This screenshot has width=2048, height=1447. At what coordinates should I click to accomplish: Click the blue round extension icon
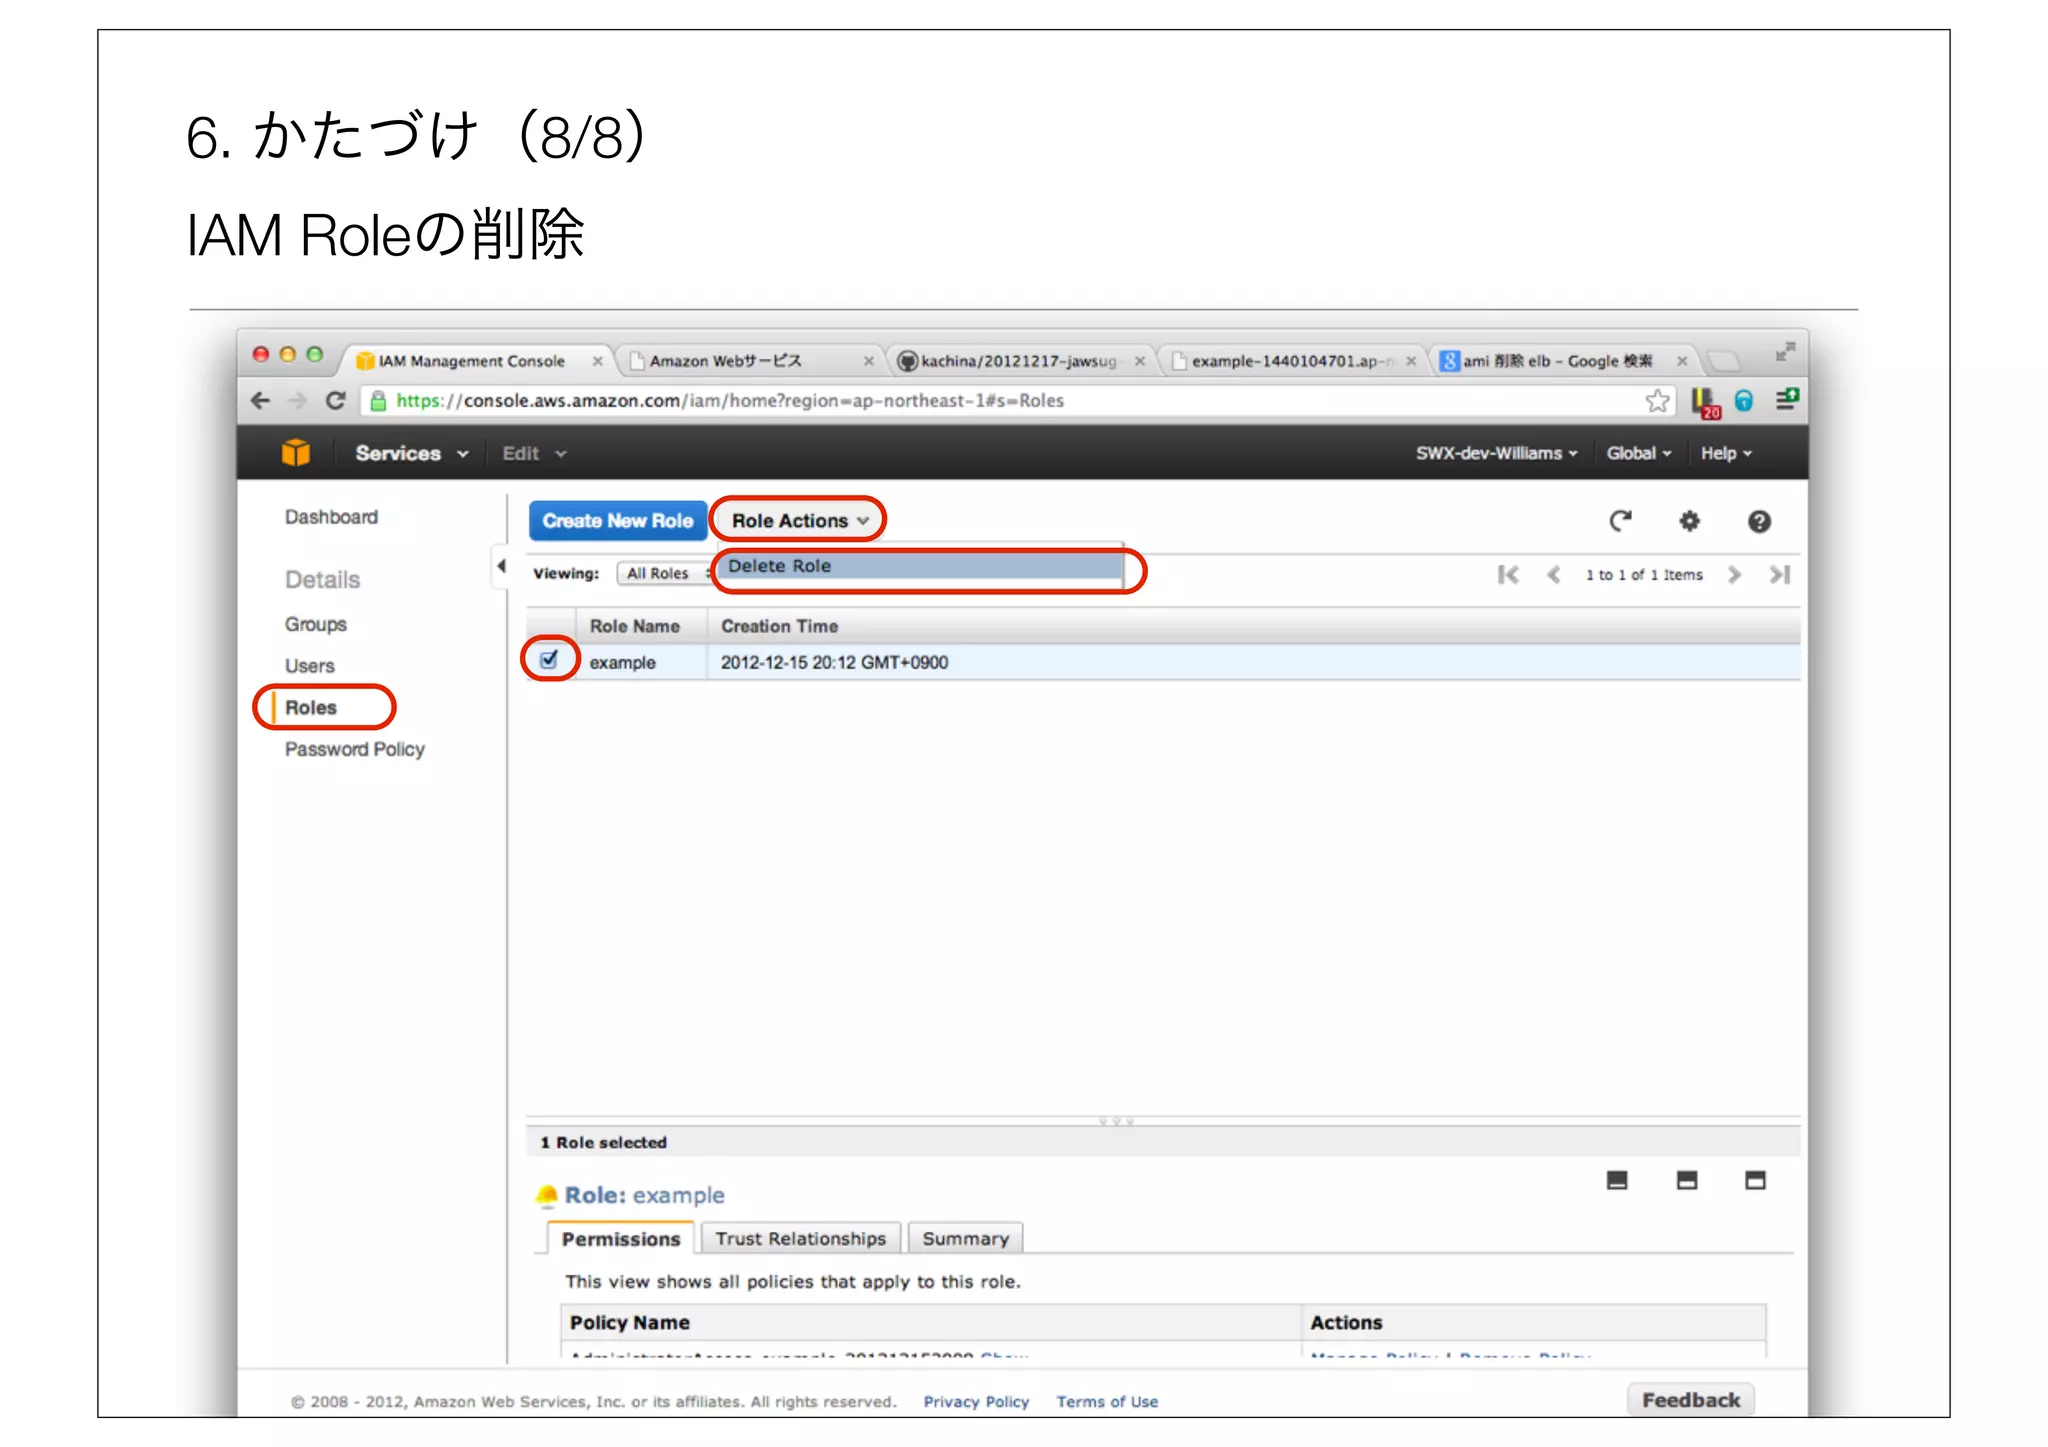tap(1744, 401)
